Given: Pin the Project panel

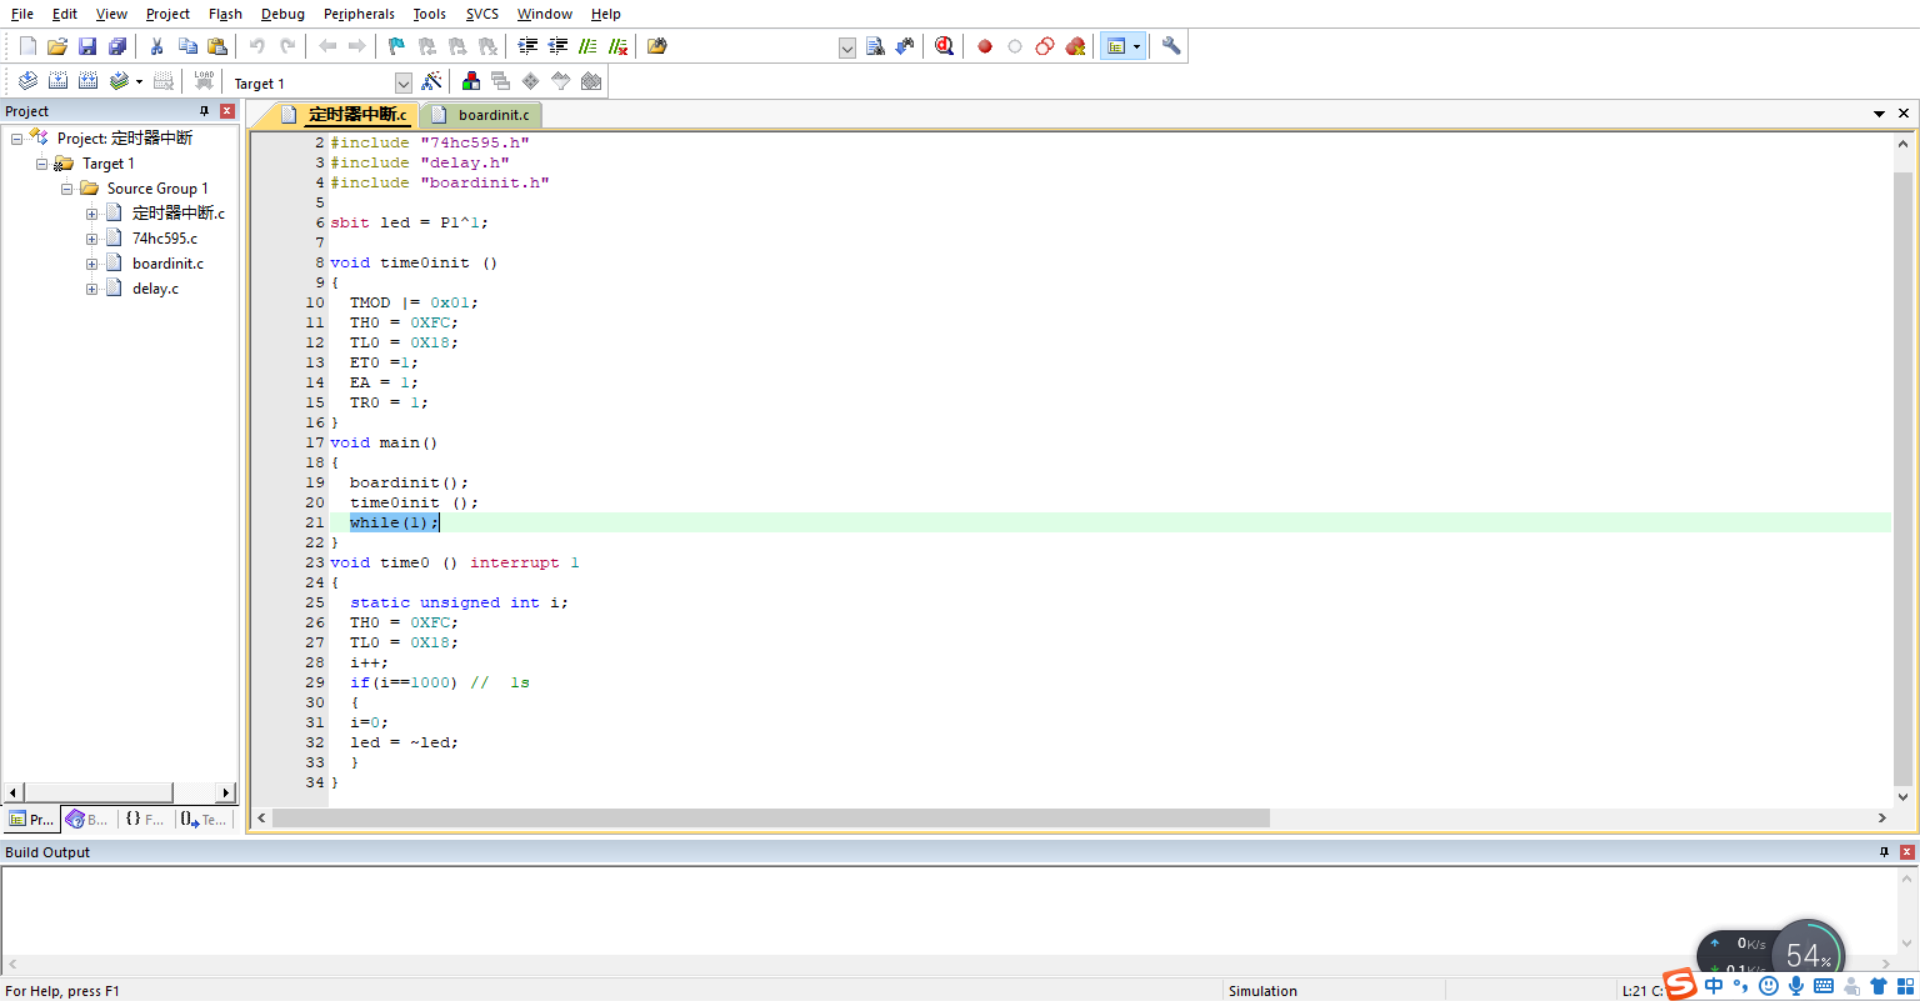Looking at the screenshot, I should 204,111.
